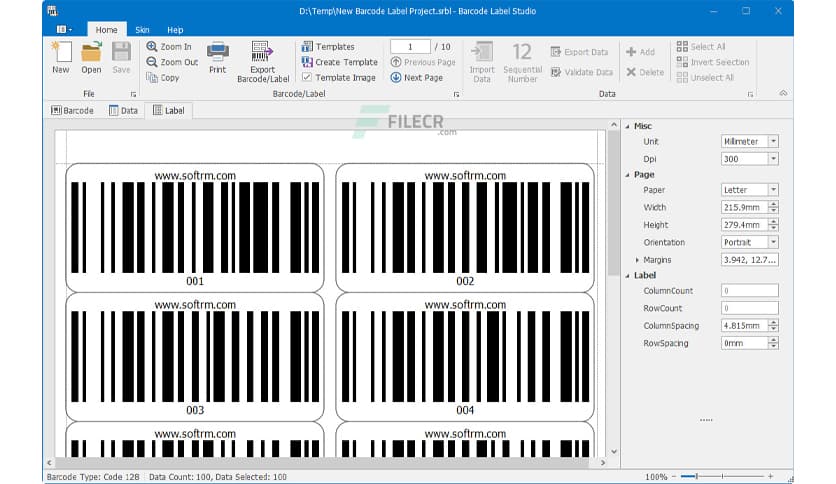The height and width of the screenshot is (484, 836).
Task: Open the File group dialog launcher
Action: [133, 94]
